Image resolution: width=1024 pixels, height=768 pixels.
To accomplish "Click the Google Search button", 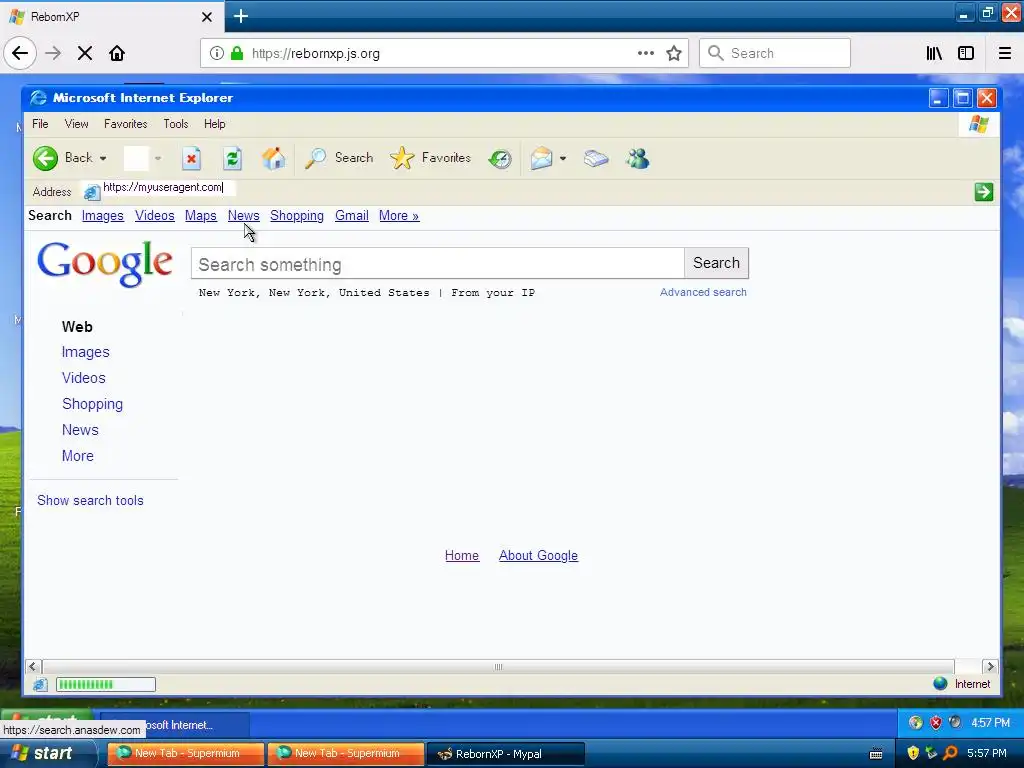I will click(716, 263).
